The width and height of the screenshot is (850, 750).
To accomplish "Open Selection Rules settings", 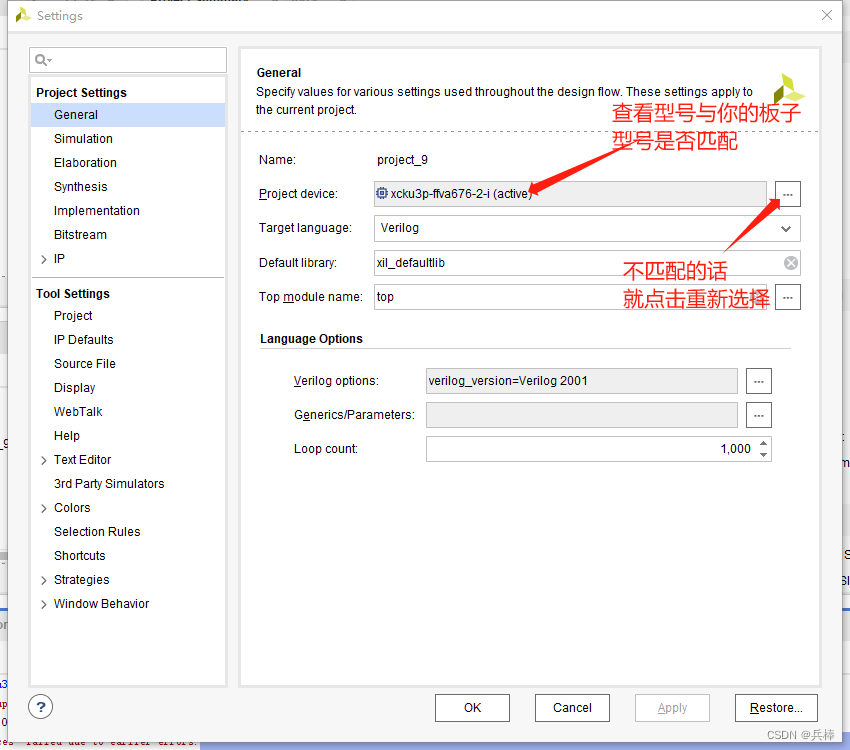I will coord(97,532).
